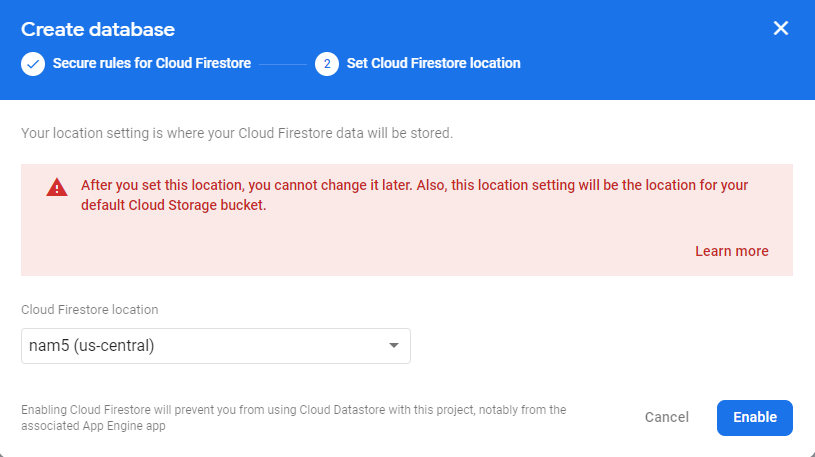Click the step 2 number circle
This screenshot has width=815, height=457.
(327, 64)
